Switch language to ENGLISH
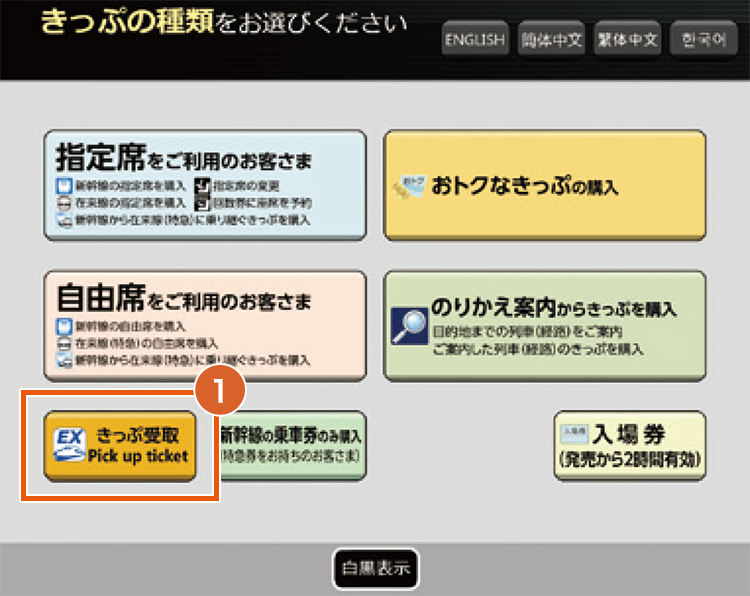Viewport: 750px width, 596px height. pos(474,39)
